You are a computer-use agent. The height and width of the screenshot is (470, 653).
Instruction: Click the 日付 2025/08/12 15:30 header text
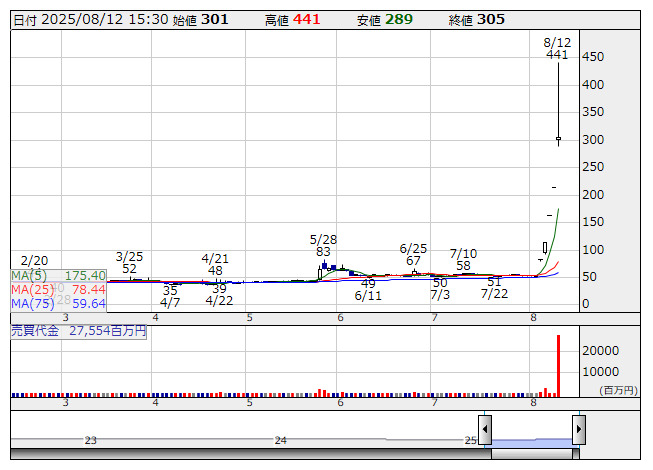pyautogui.click(x=90, y=19)
